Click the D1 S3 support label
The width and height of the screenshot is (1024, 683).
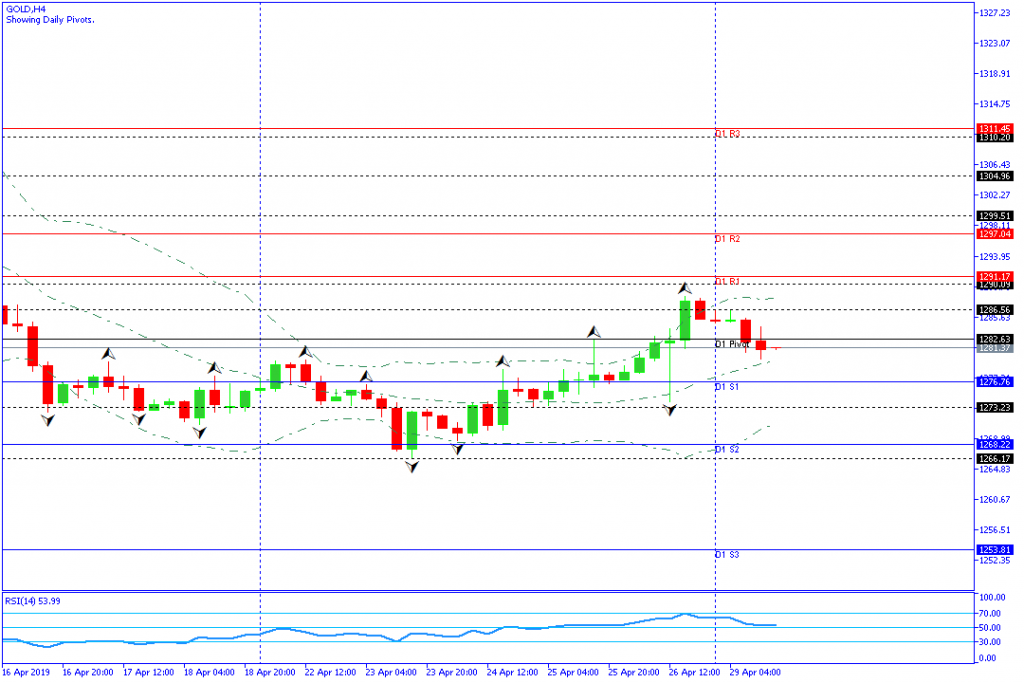point(726,555)
